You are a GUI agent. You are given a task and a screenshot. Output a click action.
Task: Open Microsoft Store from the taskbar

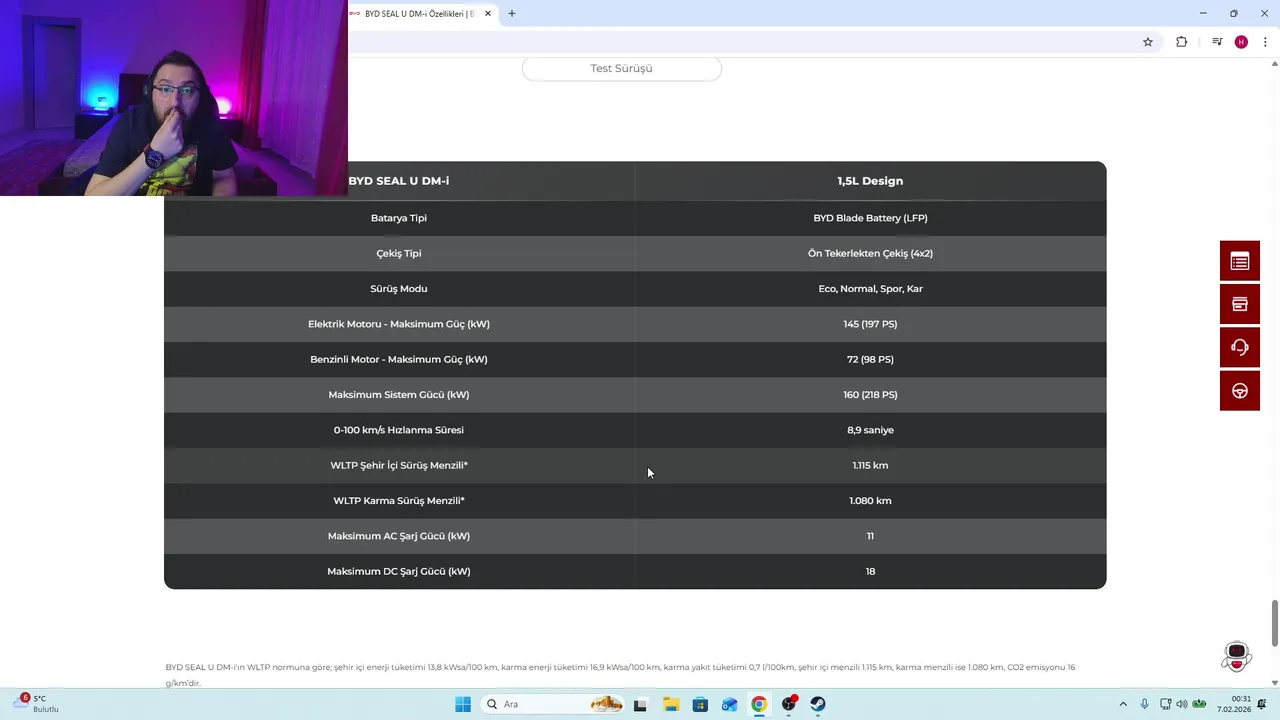[x=700, y=704]
